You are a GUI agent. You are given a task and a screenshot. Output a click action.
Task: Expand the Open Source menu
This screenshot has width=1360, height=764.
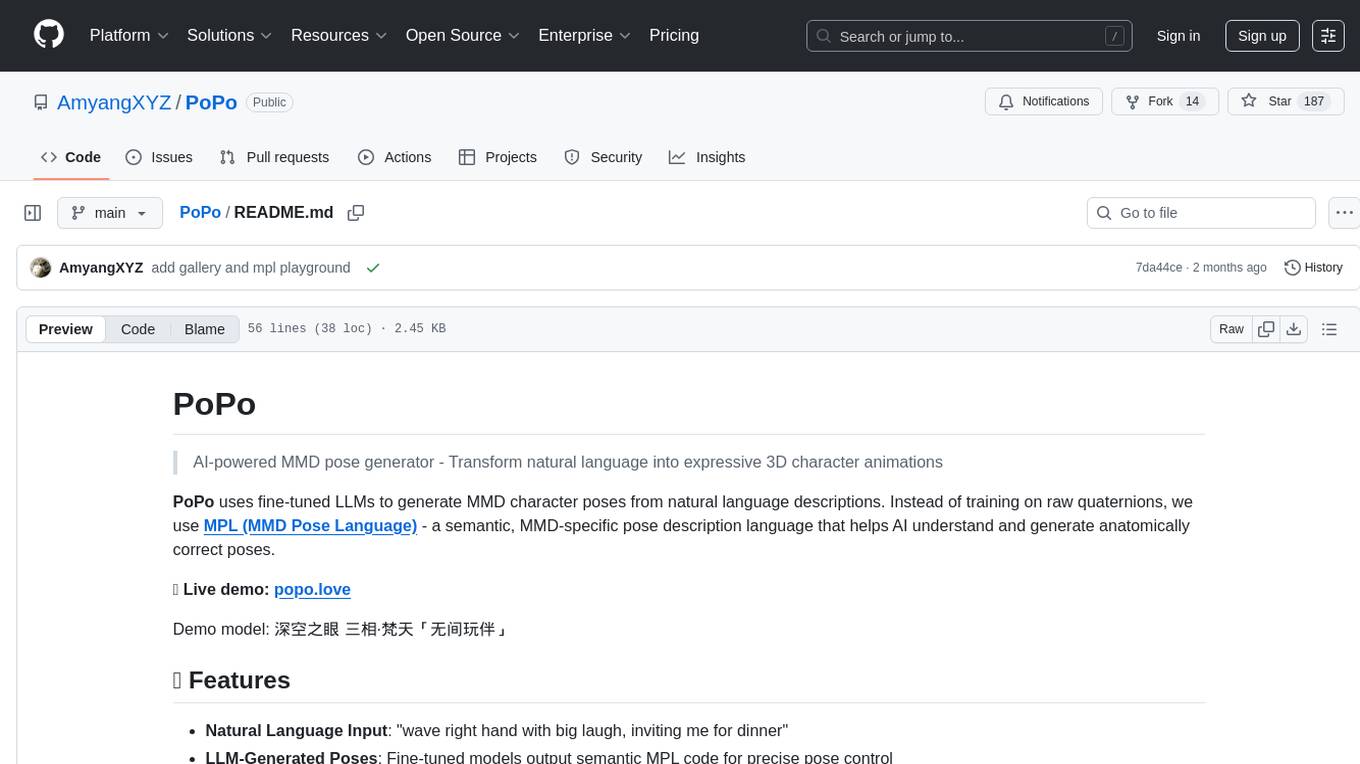coord(463,35)
